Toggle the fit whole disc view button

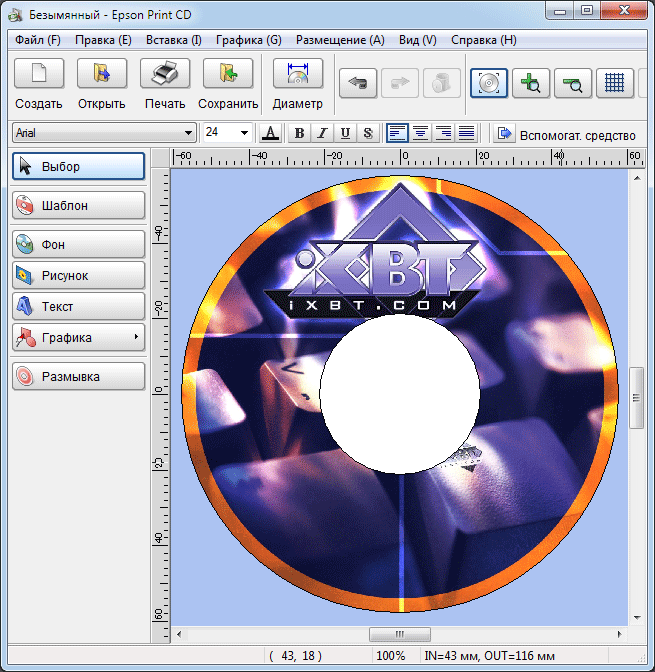click(489, 83)
